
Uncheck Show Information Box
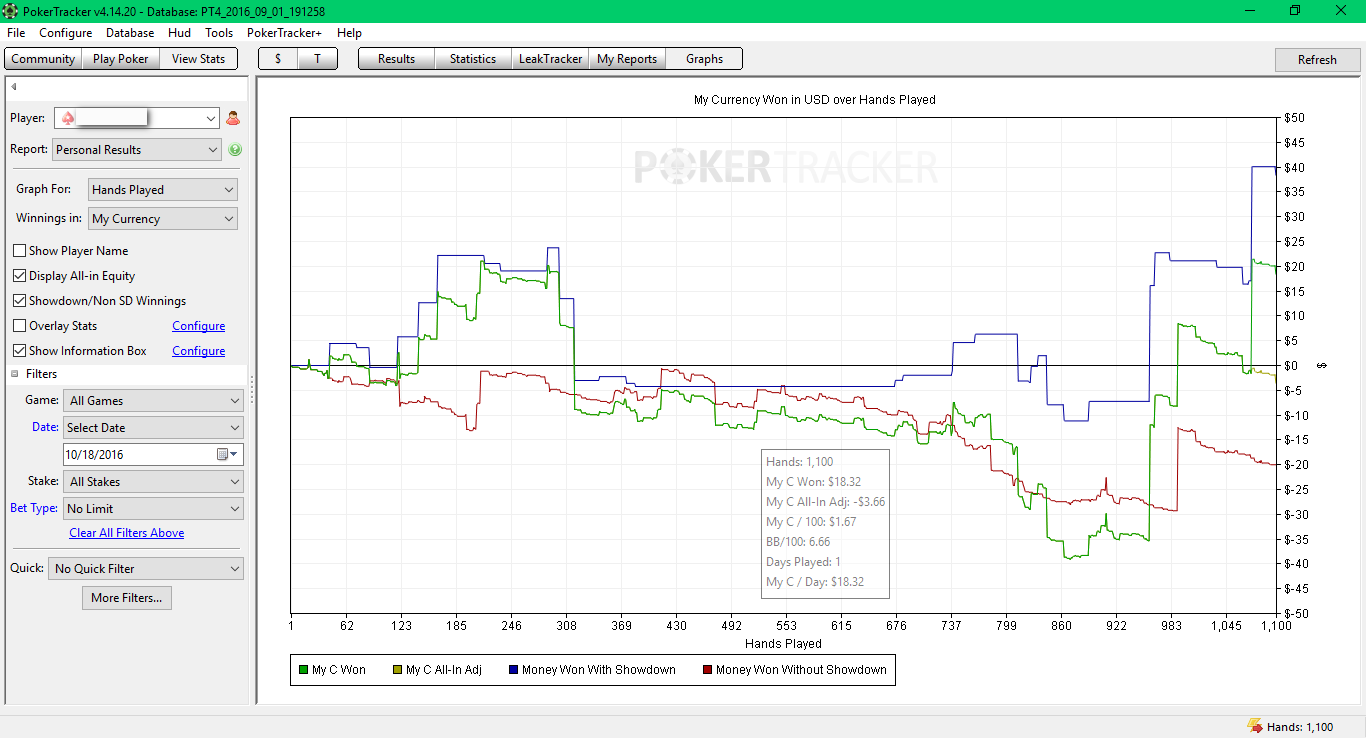(19, 351)
